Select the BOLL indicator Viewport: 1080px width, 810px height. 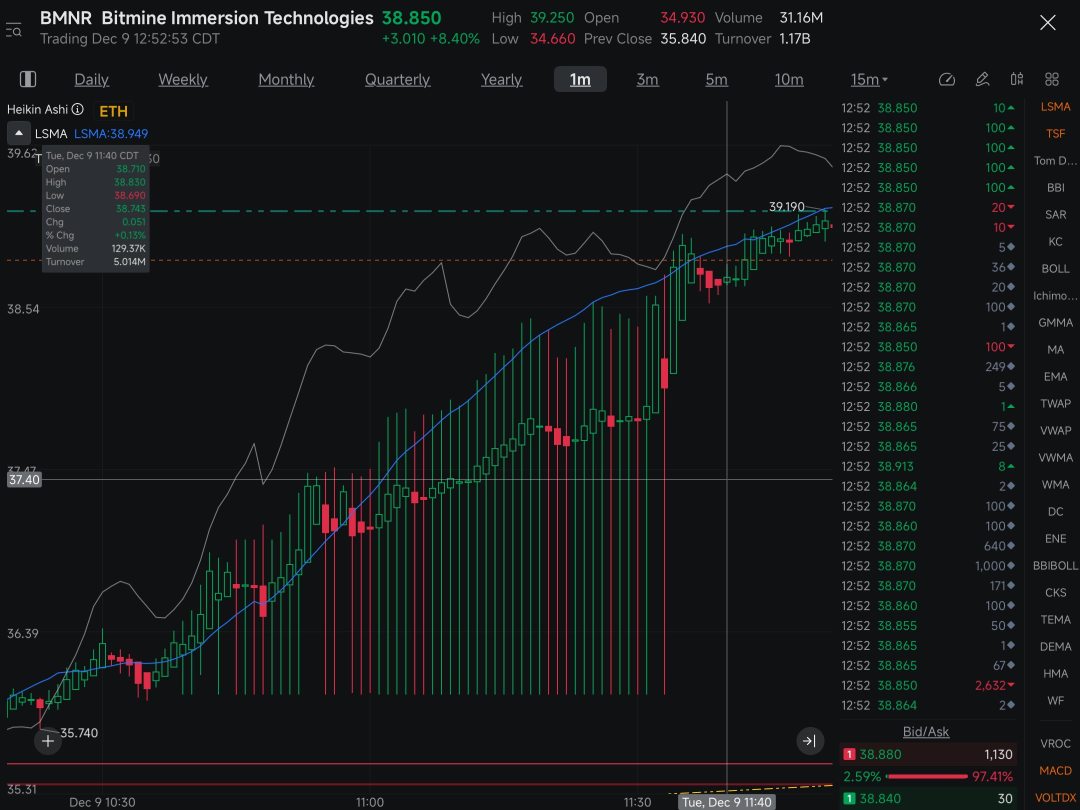point(1055,269)
